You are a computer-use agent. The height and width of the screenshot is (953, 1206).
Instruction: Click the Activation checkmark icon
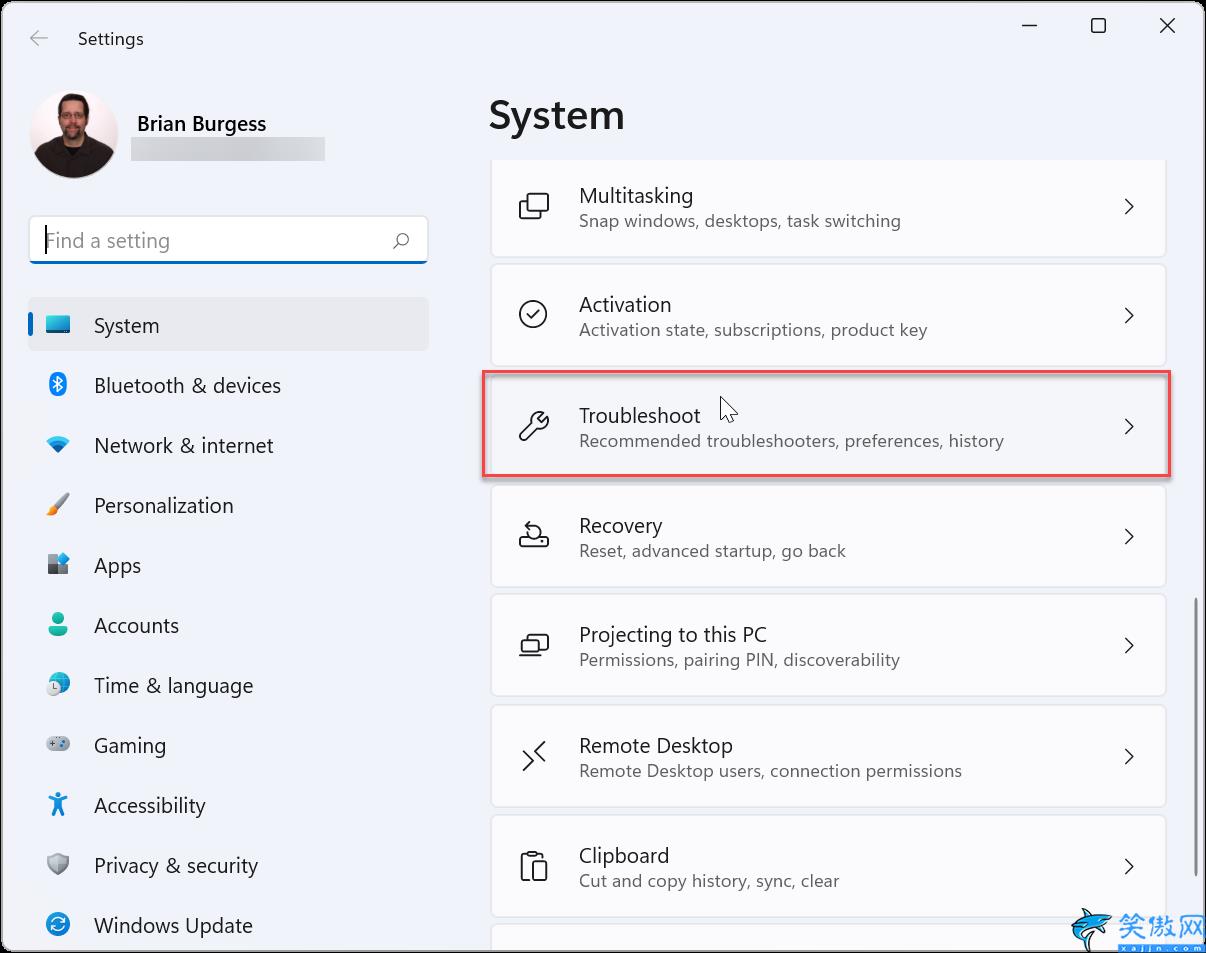[x=533, y=315]
